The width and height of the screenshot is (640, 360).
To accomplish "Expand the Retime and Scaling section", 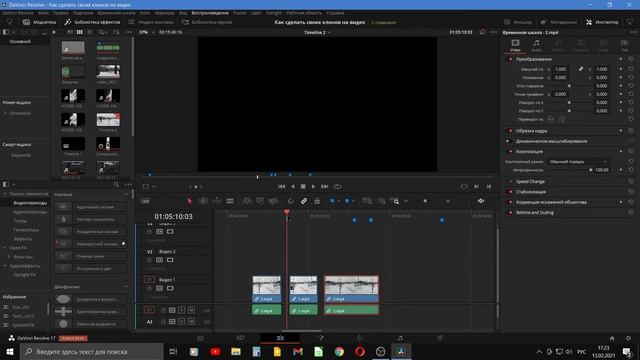I will (x=535, y=212).
